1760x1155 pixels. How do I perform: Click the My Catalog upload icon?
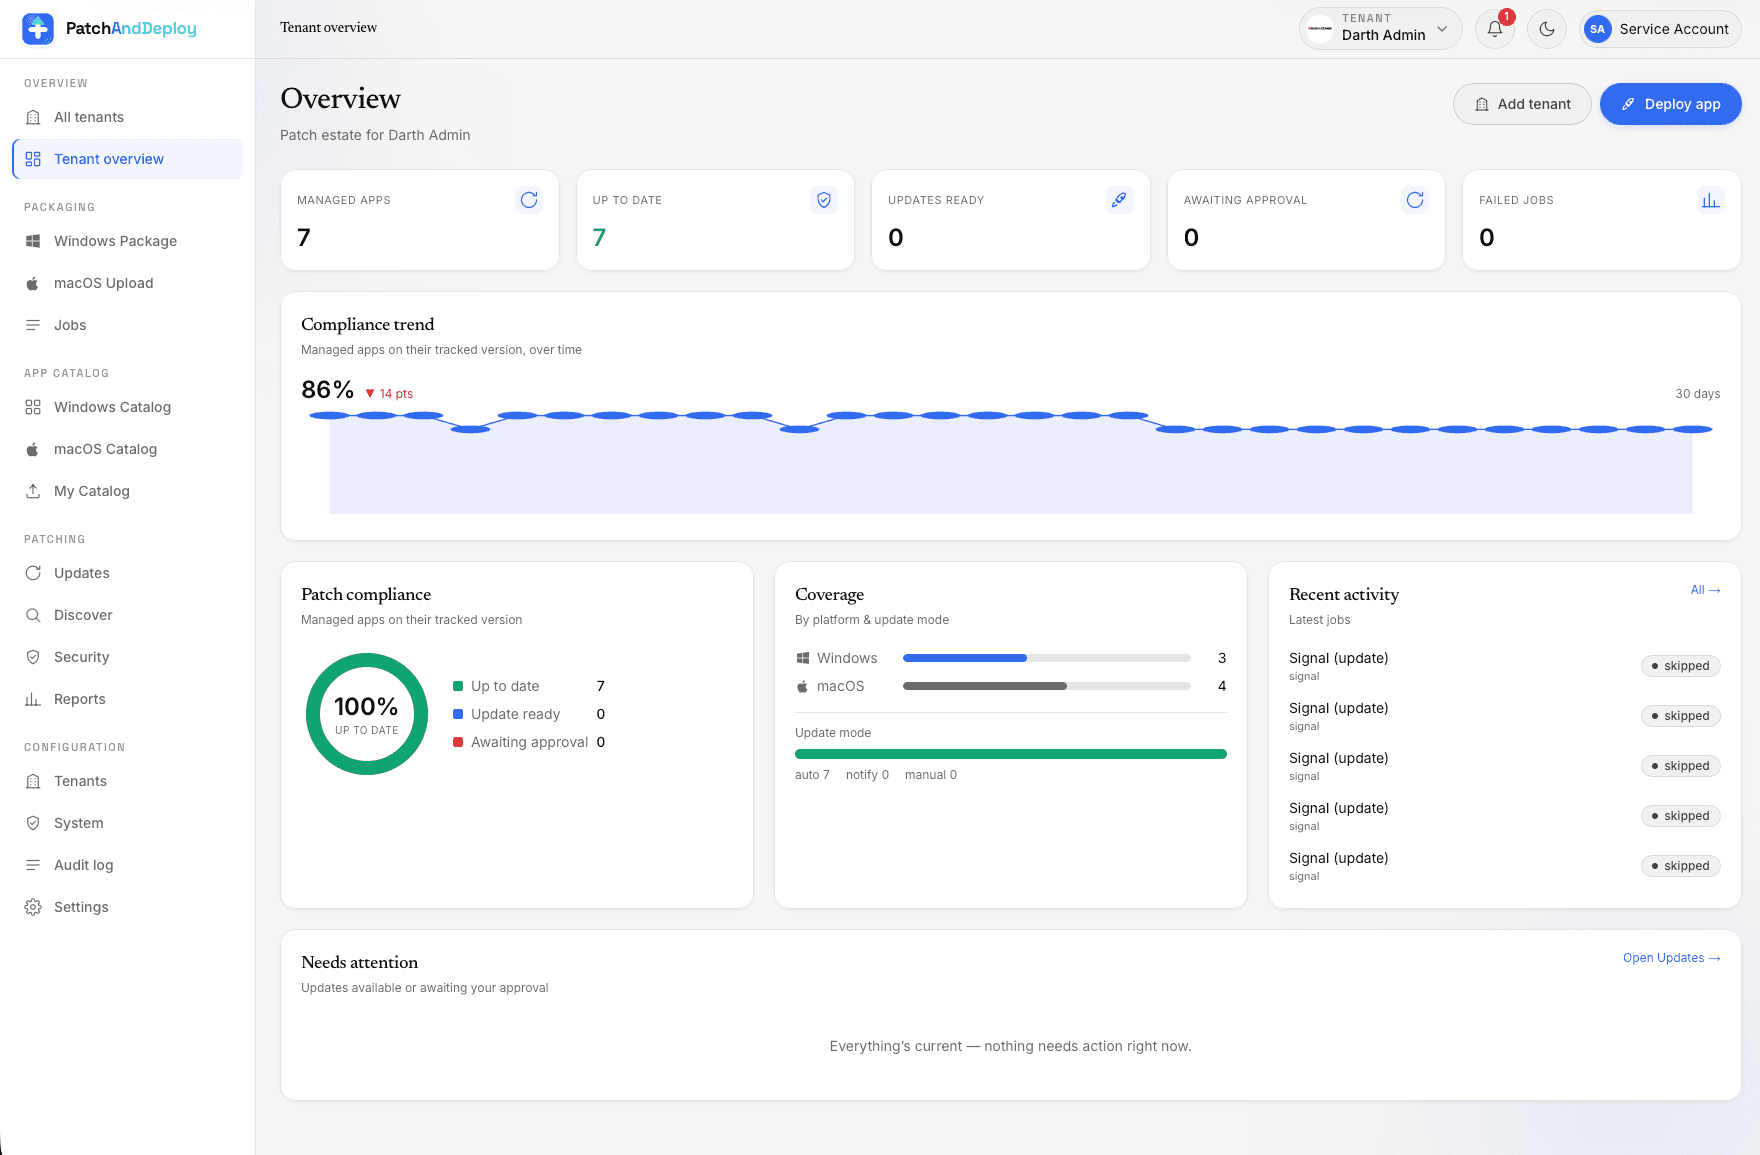[x=33, y=491]
